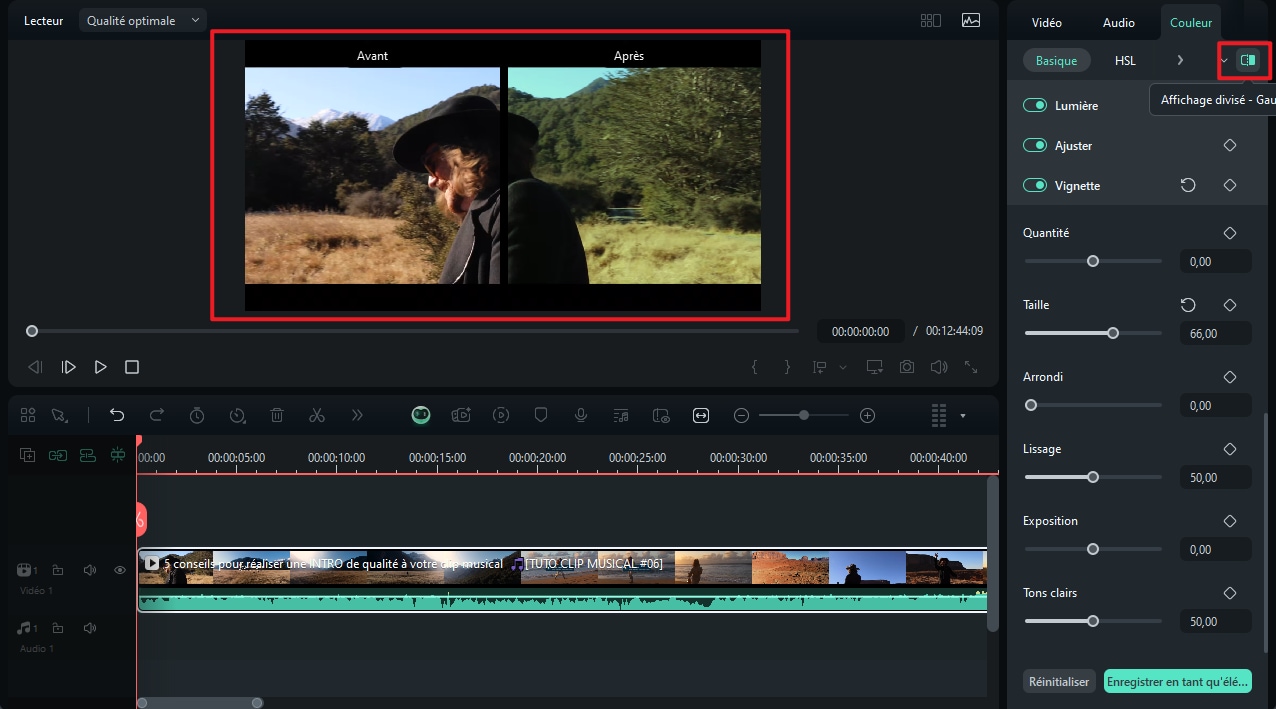Disable the Lumière toggle
The height and width of the screenshot is (709, 1276).
1035,106
